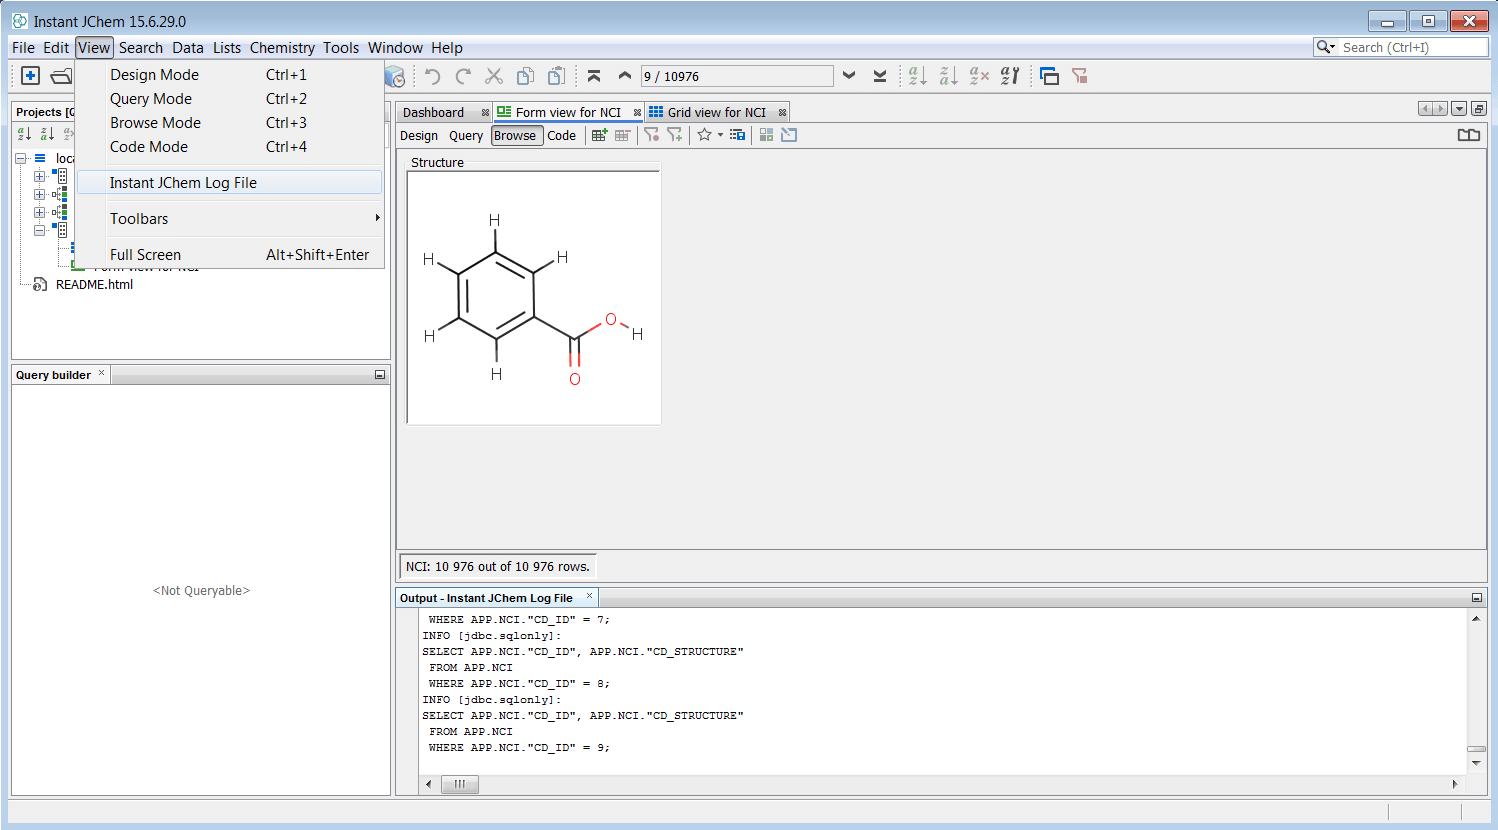Screen dimensions: 1498x830
Task: Switch to Design mode in the form toolbar
Action: (418, 135)
